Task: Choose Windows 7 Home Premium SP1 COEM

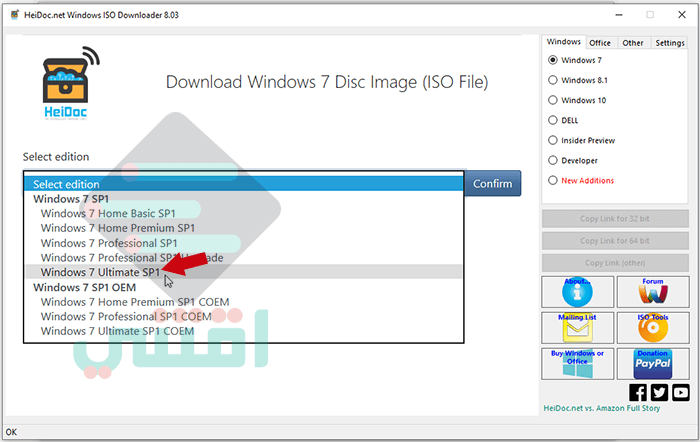Action: (244, 302)
